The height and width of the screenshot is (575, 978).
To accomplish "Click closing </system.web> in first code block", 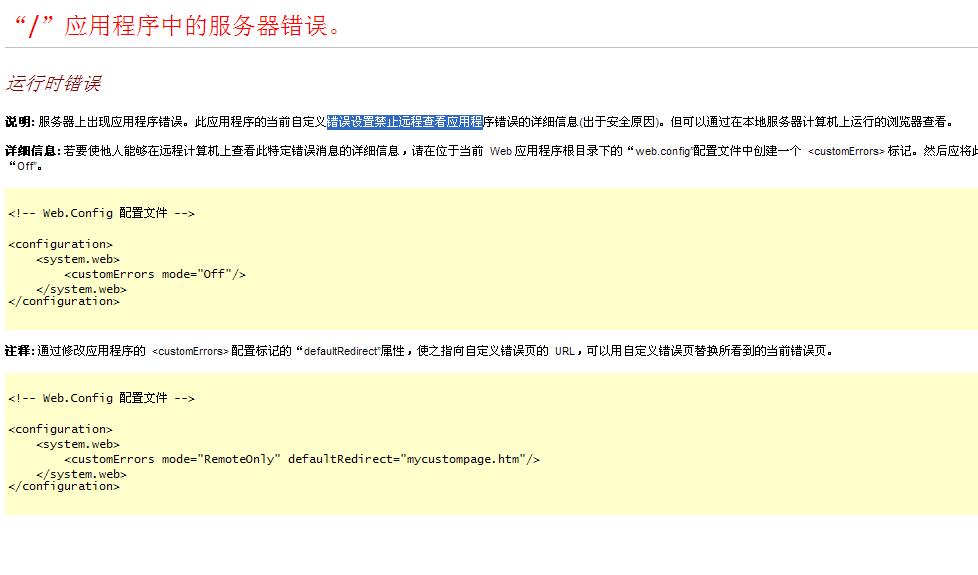I will (81, 289).
